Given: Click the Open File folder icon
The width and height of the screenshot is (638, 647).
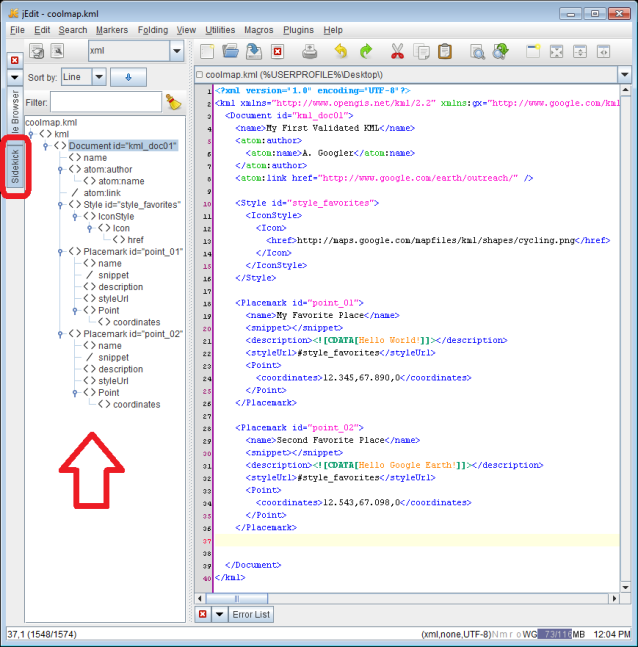Looking at the screenshot, I should [x=230, y=51].
